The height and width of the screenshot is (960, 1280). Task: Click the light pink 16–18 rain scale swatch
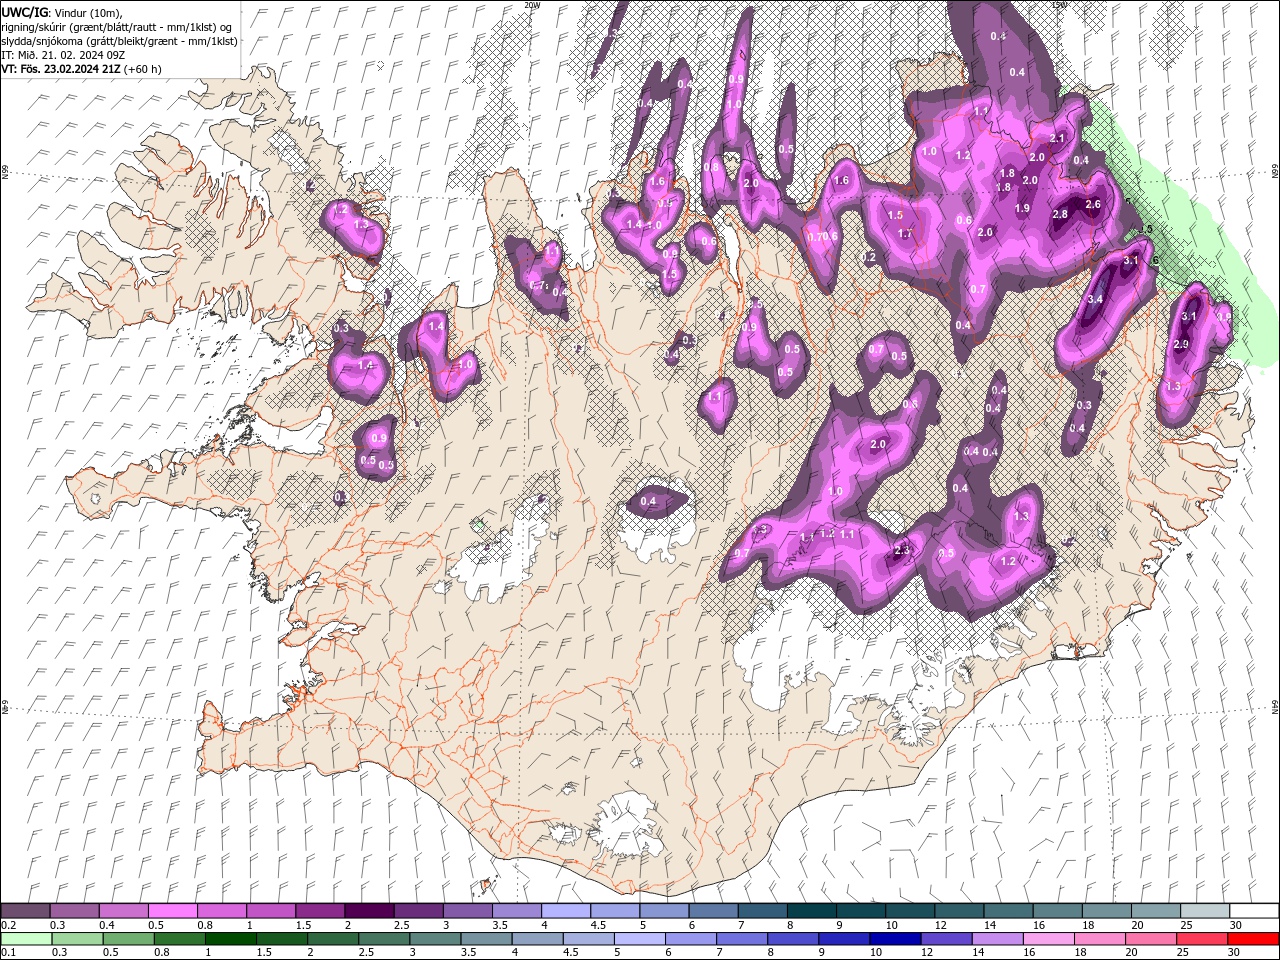[1048, 939]
